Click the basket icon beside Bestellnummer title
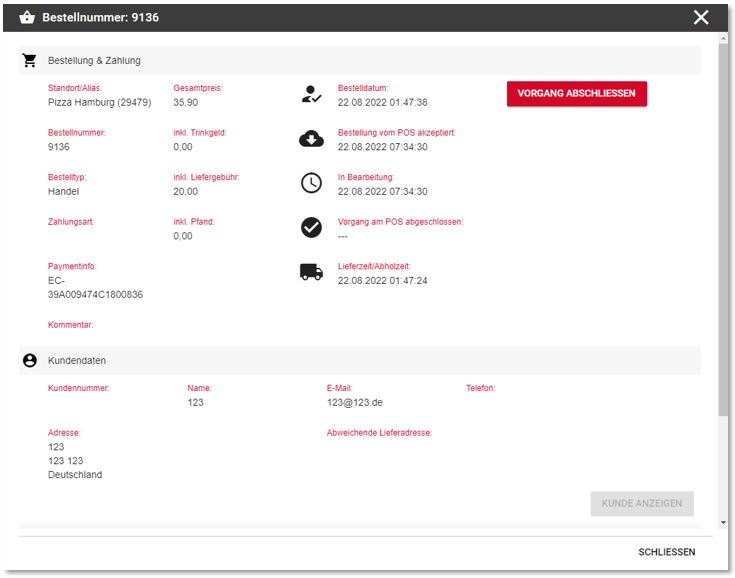Viewport: 735px width, 578px height. [x=27, y=18]
